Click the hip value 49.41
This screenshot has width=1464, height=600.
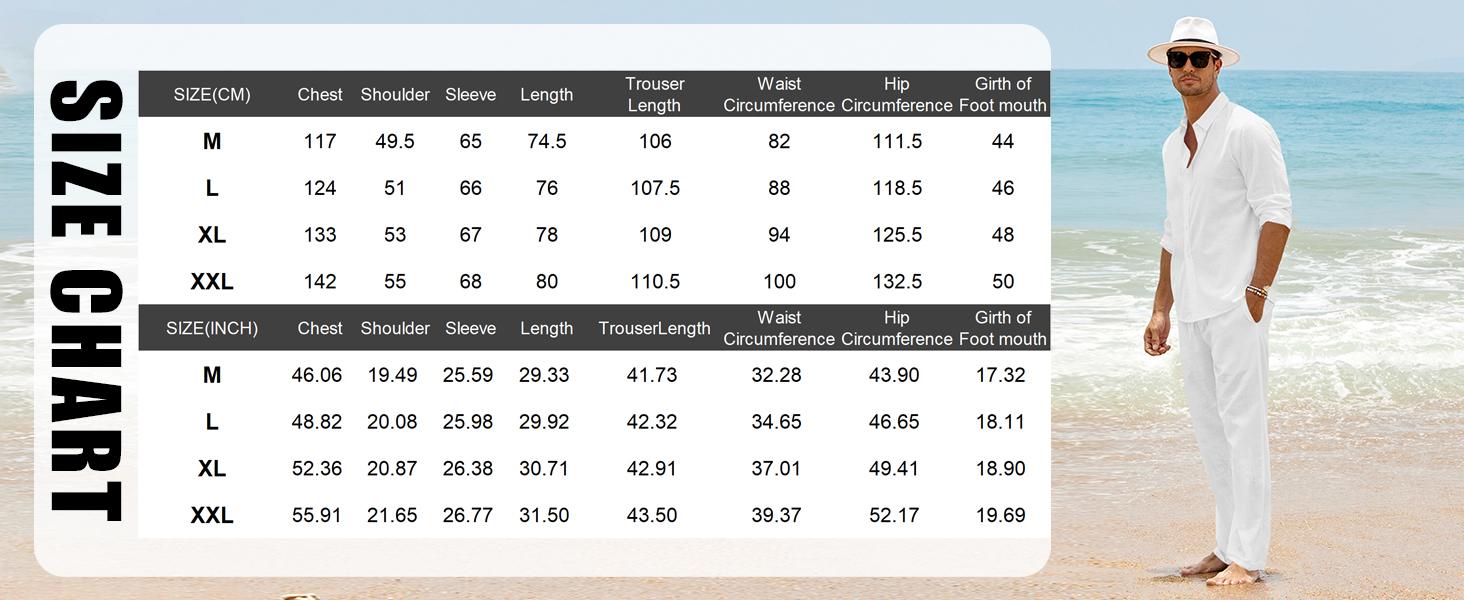coord(894,468)
